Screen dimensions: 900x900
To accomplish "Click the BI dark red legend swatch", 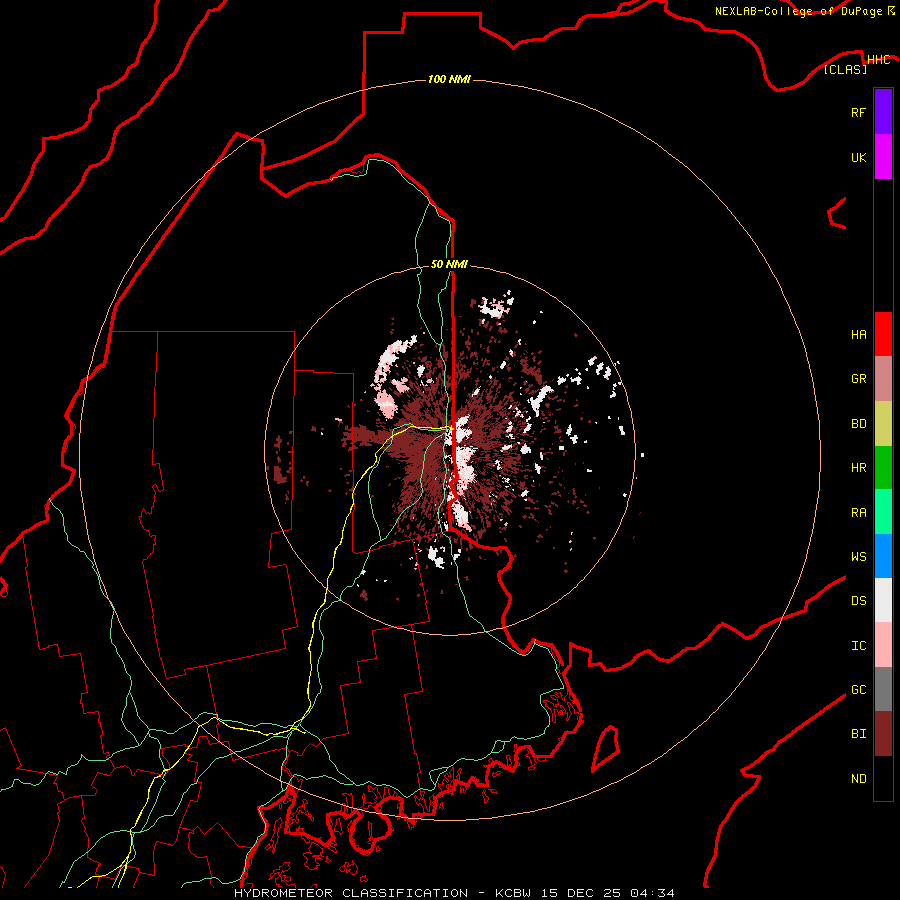I will click(883, 734).
